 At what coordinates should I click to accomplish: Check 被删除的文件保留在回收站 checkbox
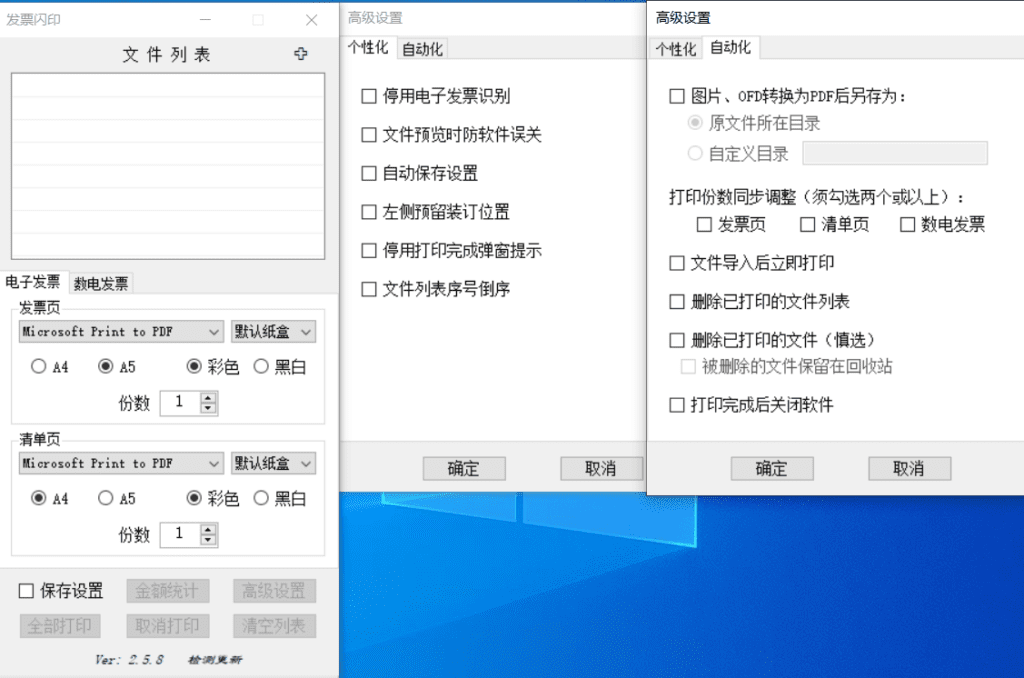688,366
